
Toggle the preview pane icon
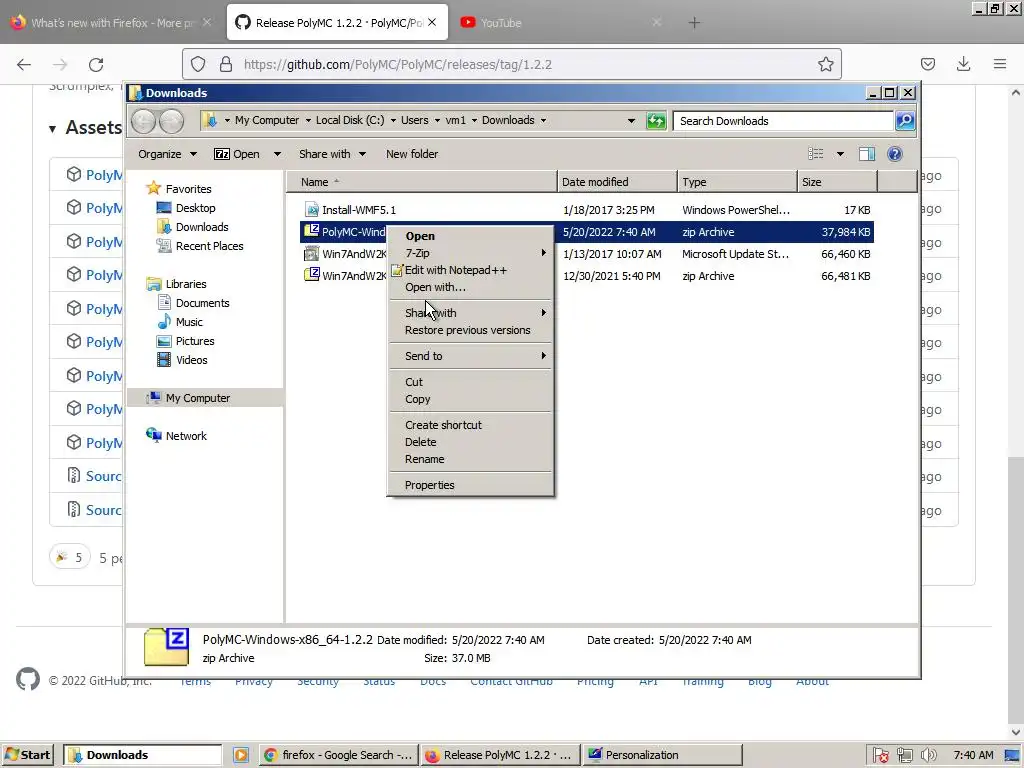click(867, 154)
